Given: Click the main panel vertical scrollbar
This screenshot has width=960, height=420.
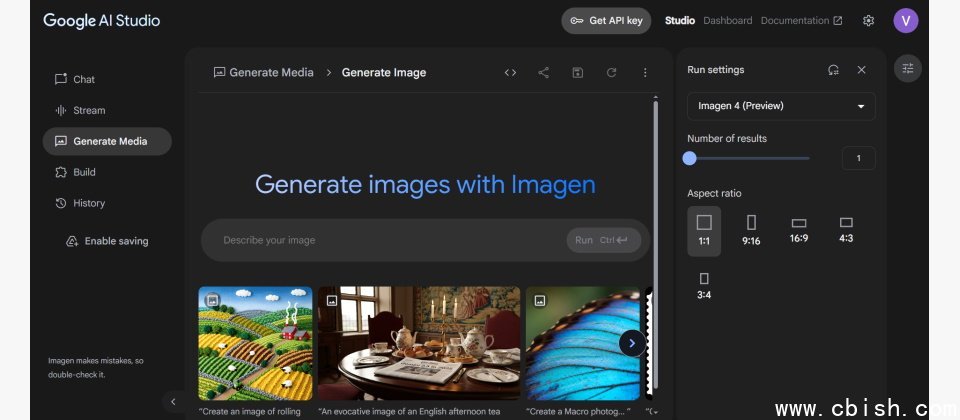Looking at the screenshot, I should point(656,245).
